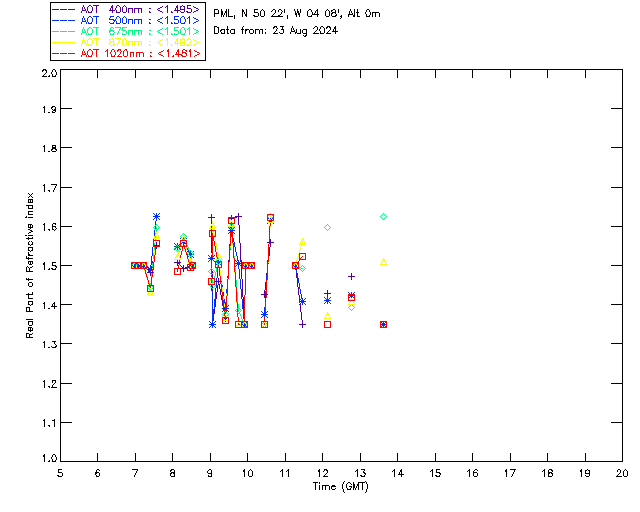Click the x-axis tick label 9
The width and height of the screenshot is (640, 512).
pos(210,473)
